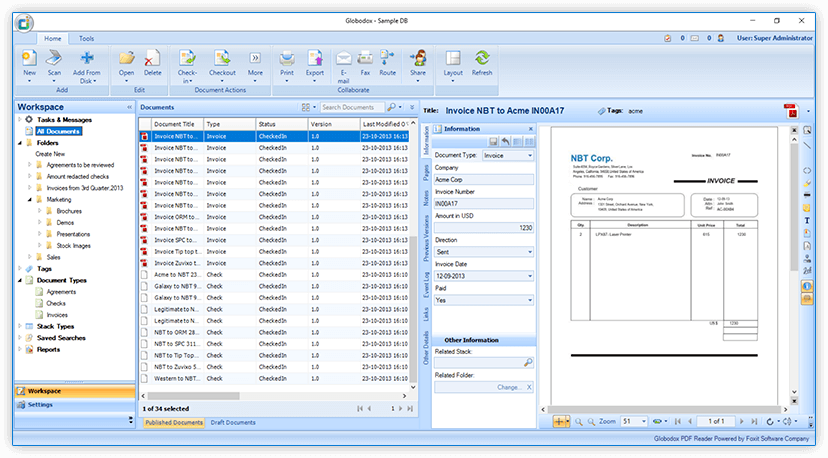Open the Notes vertical tab
The image size is (828, 458).
pyautogui.click(x=426, y=198)
